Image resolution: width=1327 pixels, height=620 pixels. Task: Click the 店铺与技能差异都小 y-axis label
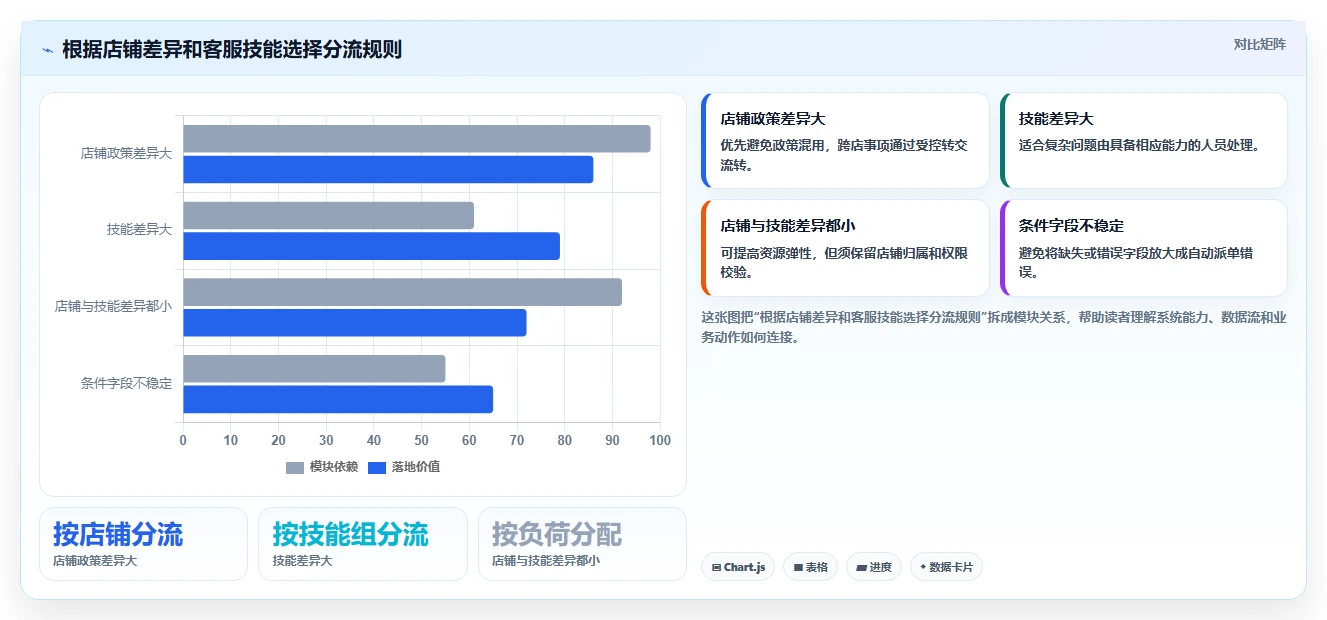click(x=114, y=307)
